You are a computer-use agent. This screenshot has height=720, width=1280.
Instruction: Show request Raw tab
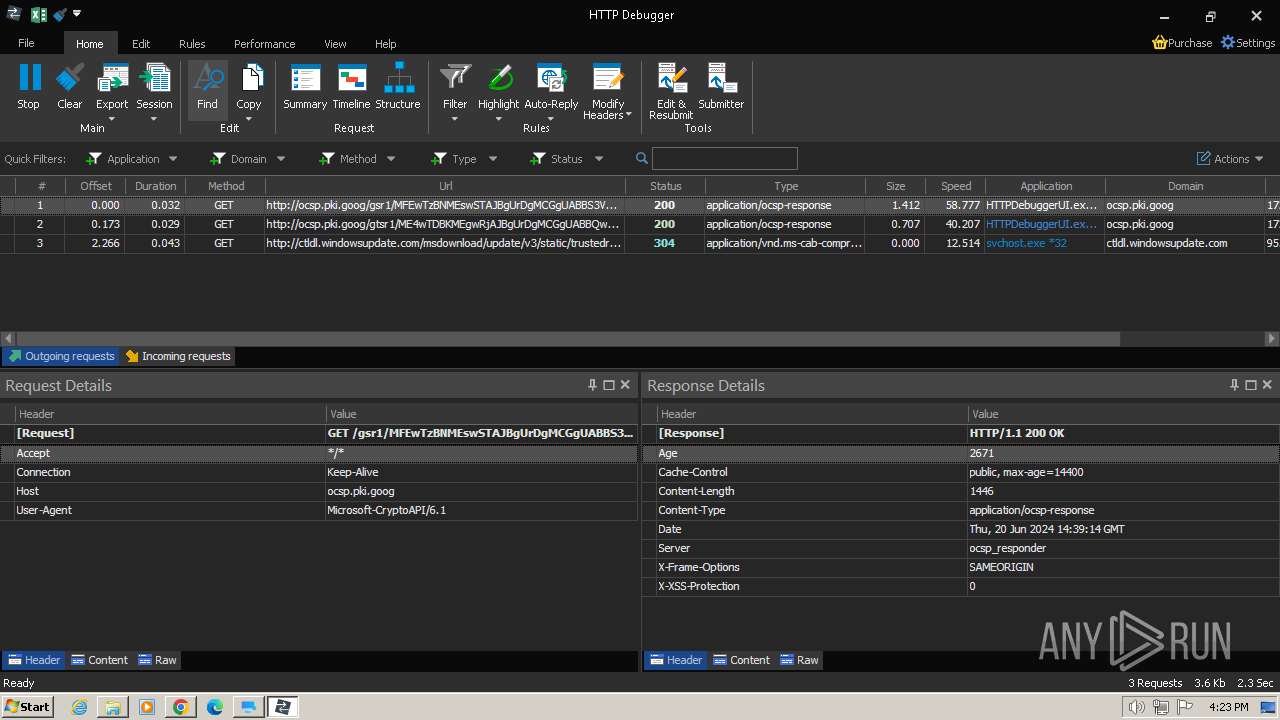tap(157, 660)
